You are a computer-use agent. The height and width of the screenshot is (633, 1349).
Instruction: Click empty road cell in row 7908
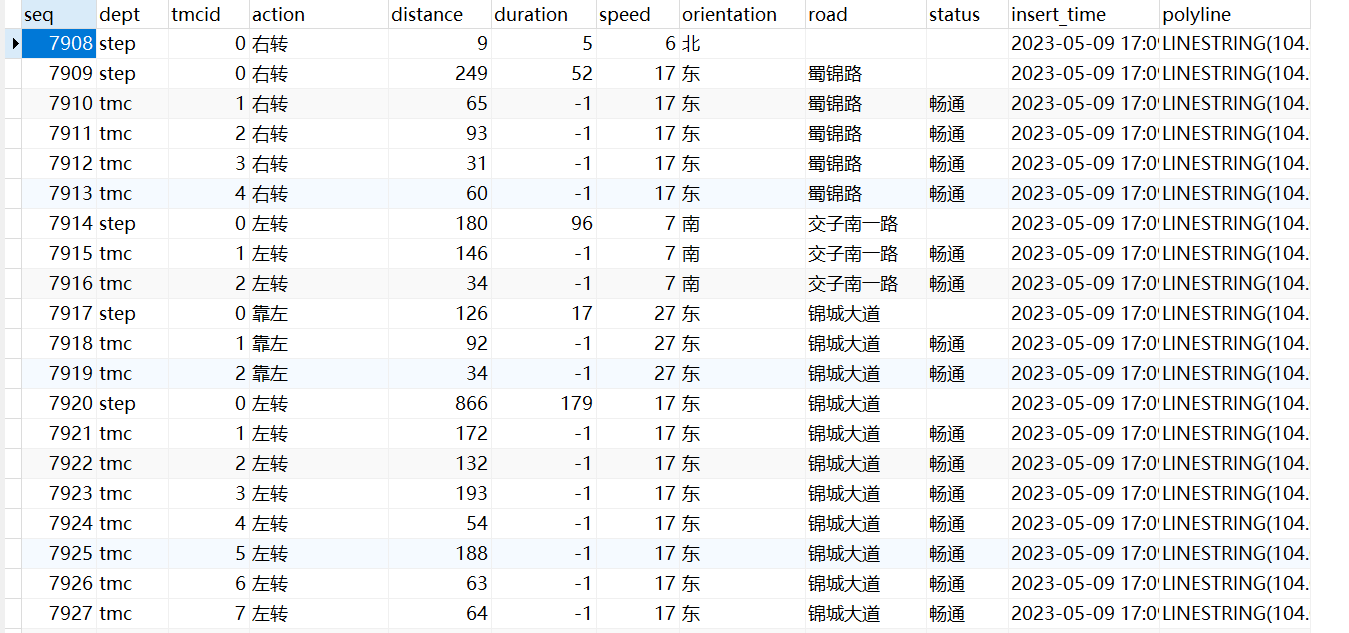pos(866,44)
